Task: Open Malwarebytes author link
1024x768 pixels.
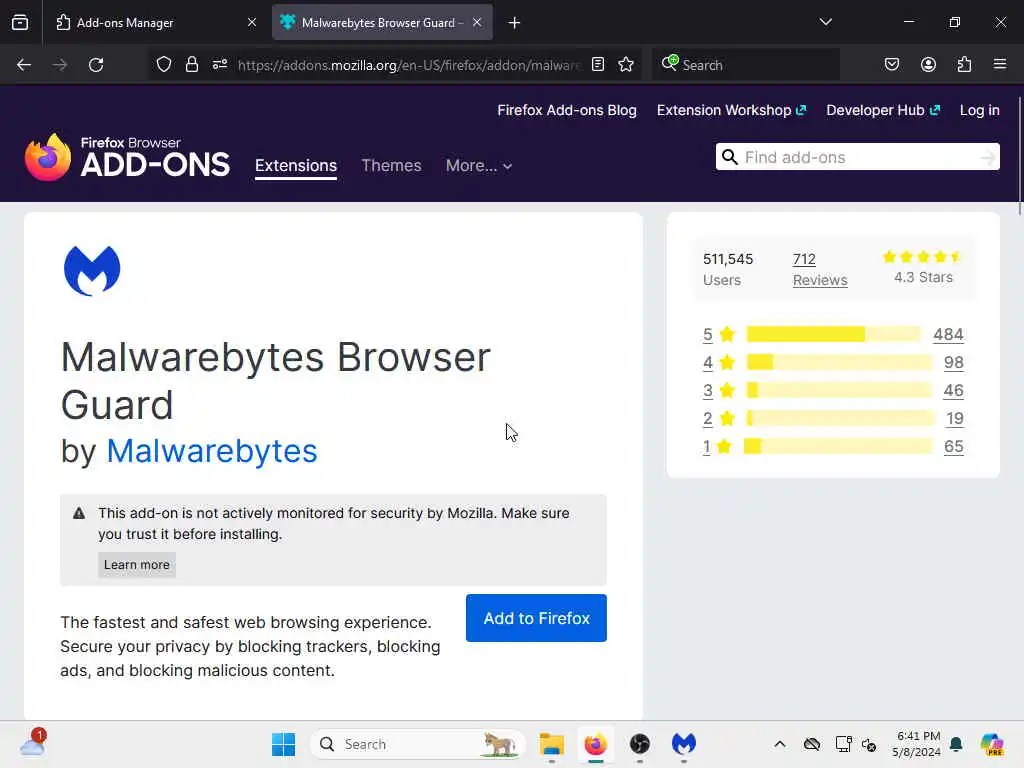Action: [x=212, y=451]
